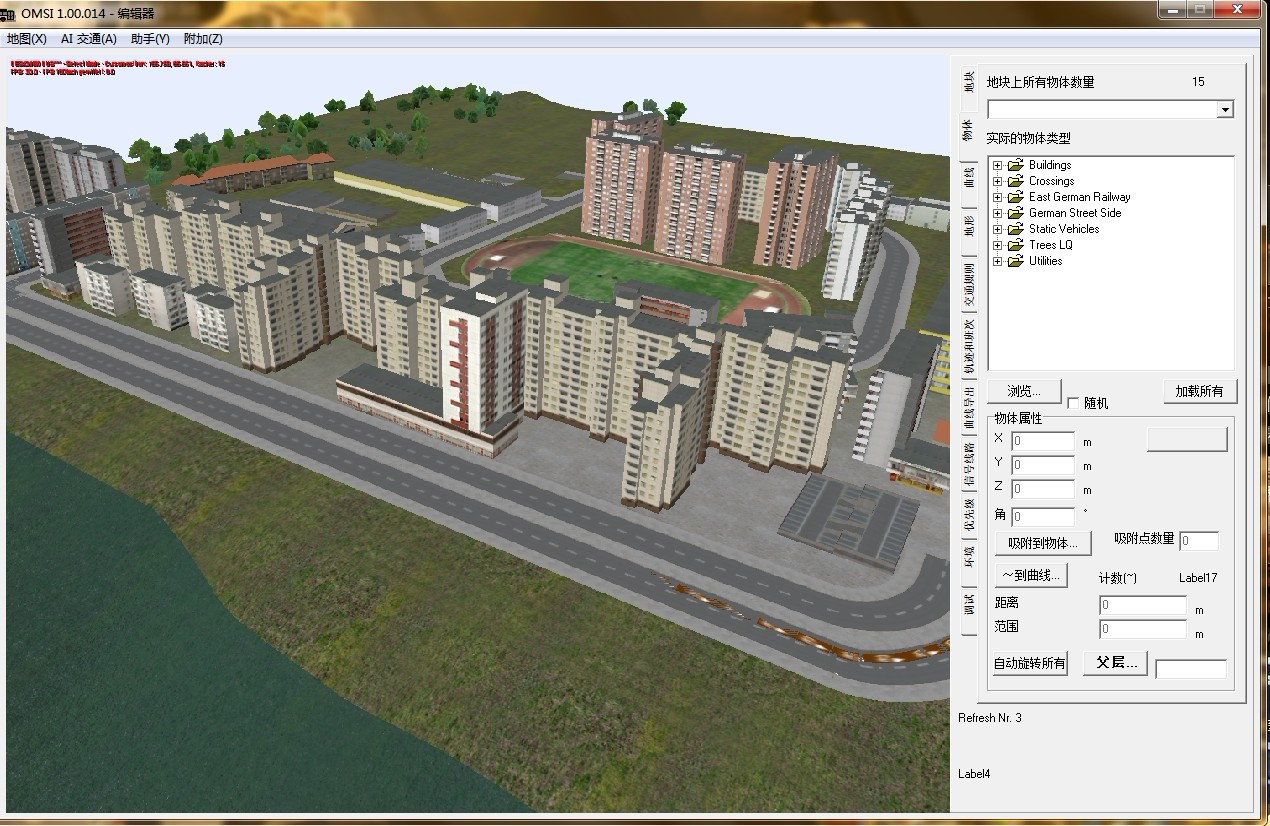Expand the Trees LQ tree node
This screenshot has height=826, width=1270.
coord(997,245)
